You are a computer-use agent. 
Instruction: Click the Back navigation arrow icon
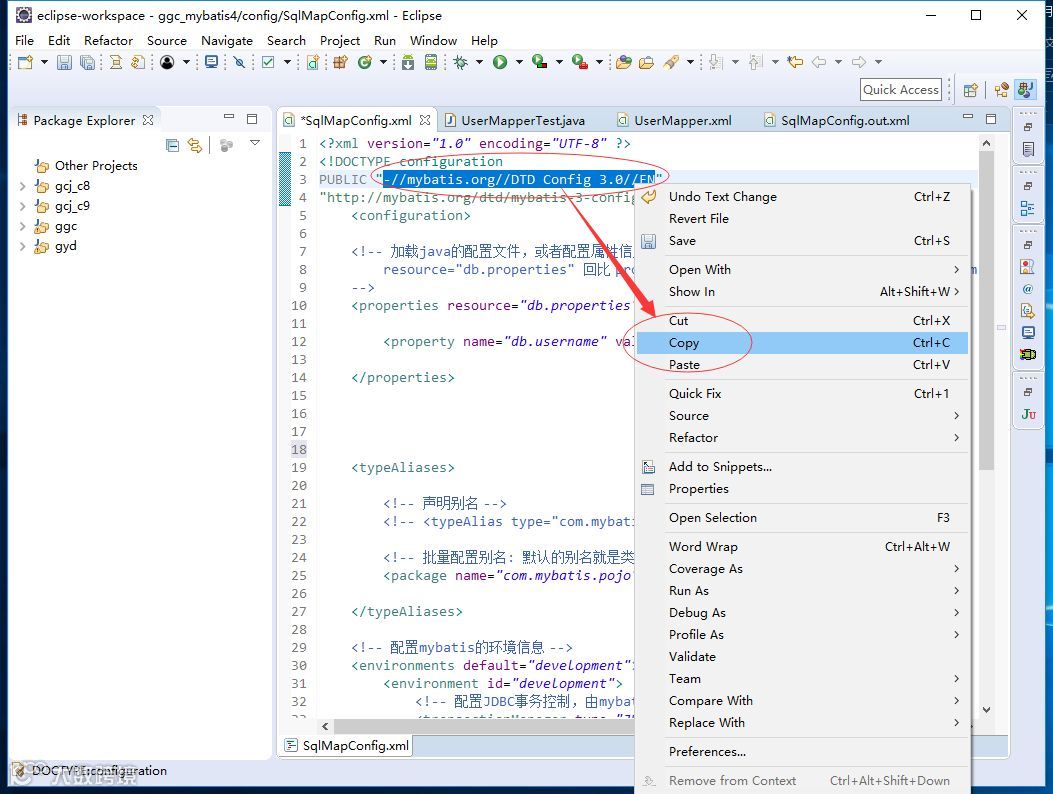pos(819,62)
